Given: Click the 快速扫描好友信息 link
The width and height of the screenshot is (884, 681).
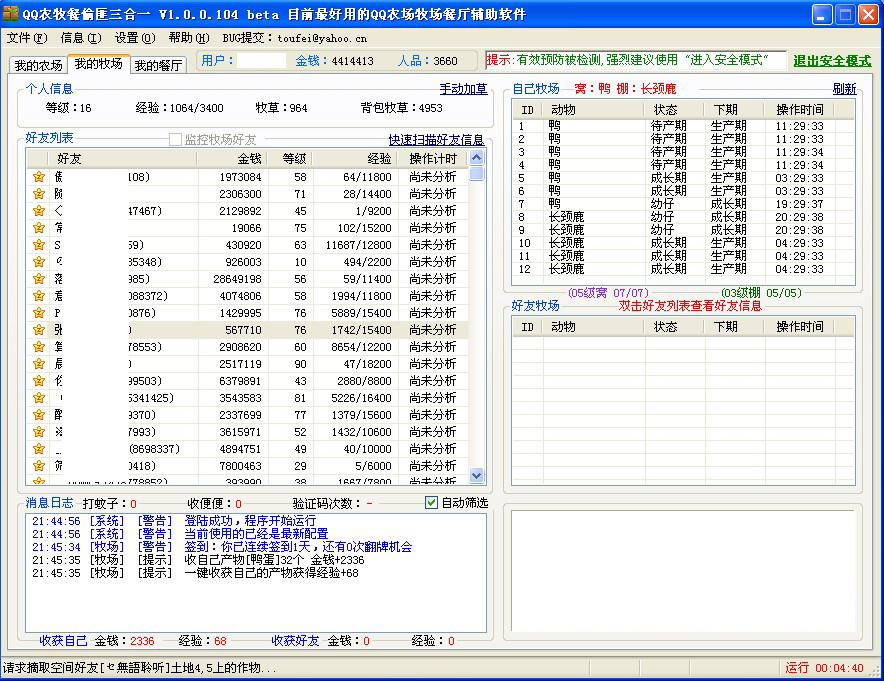Looking at the screenshot, I should 436,140.
